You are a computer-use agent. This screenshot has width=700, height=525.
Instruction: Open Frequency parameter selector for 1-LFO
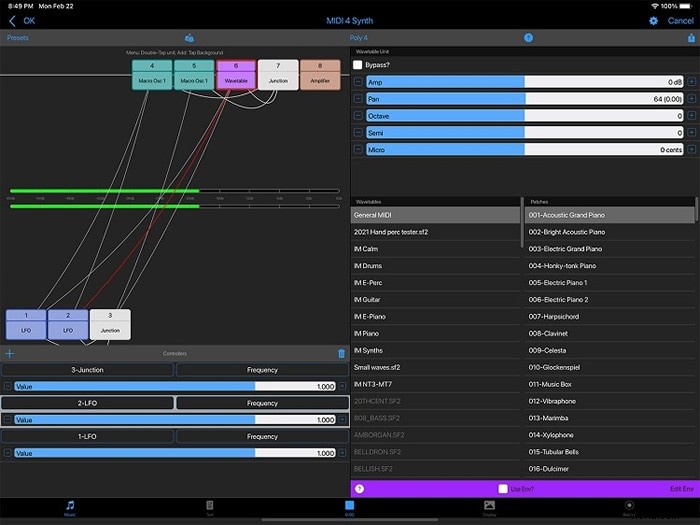tap(262, 436)
